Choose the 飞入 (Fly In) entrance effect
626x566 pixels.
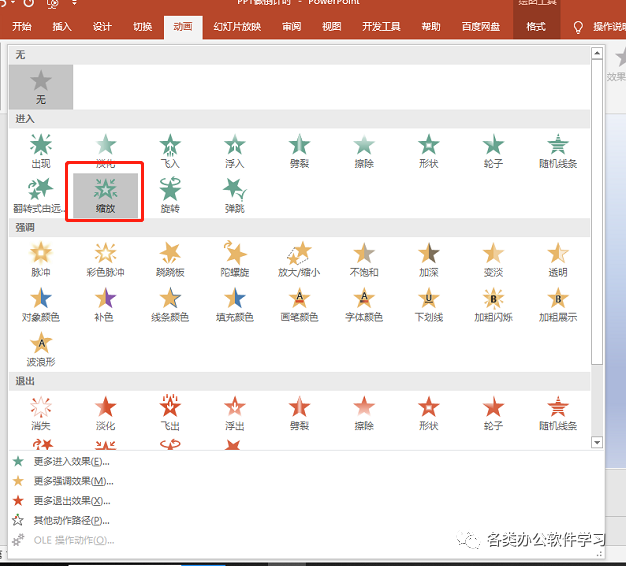click(x=170, y=149)
